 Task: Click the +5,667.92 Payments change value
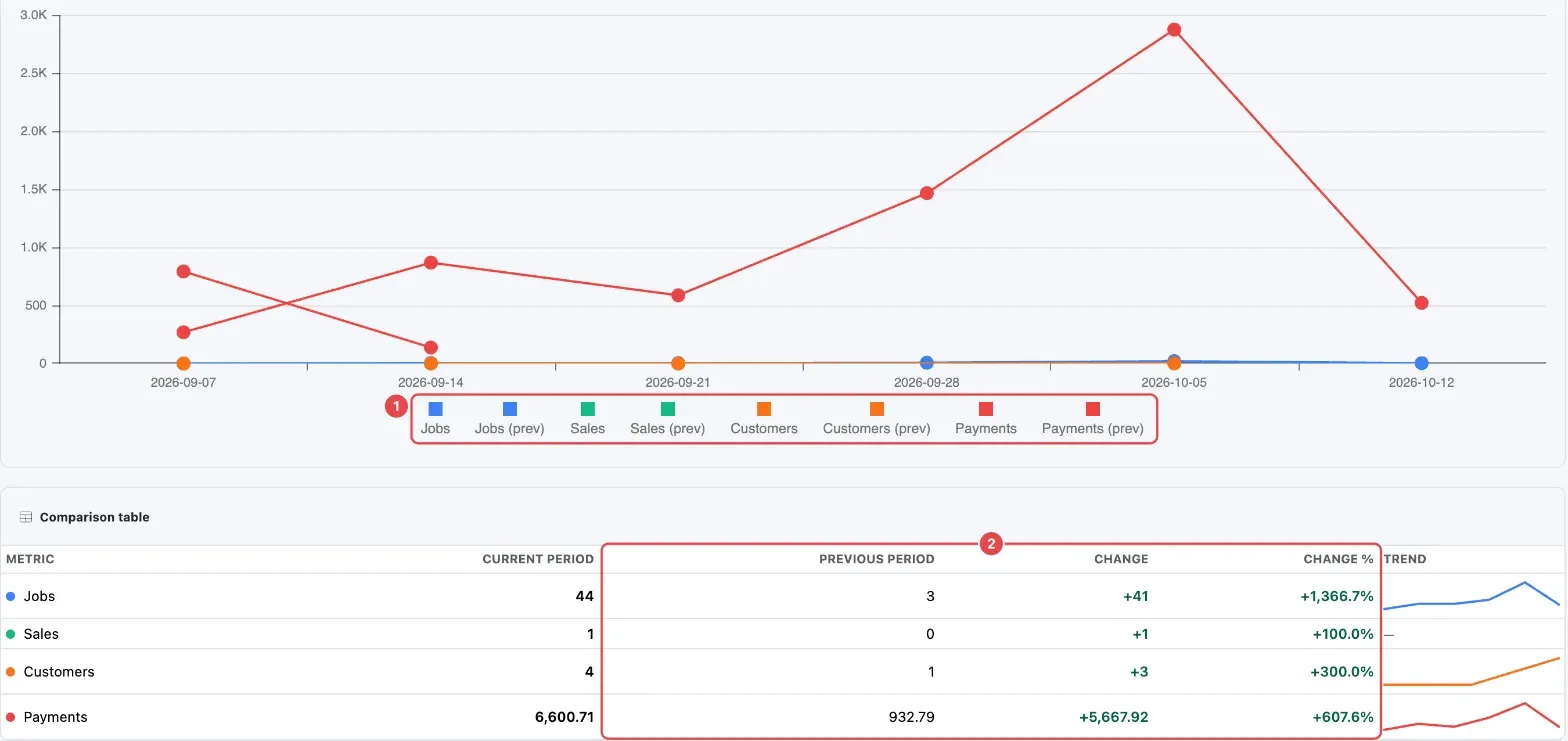[x=1114, y=717]
